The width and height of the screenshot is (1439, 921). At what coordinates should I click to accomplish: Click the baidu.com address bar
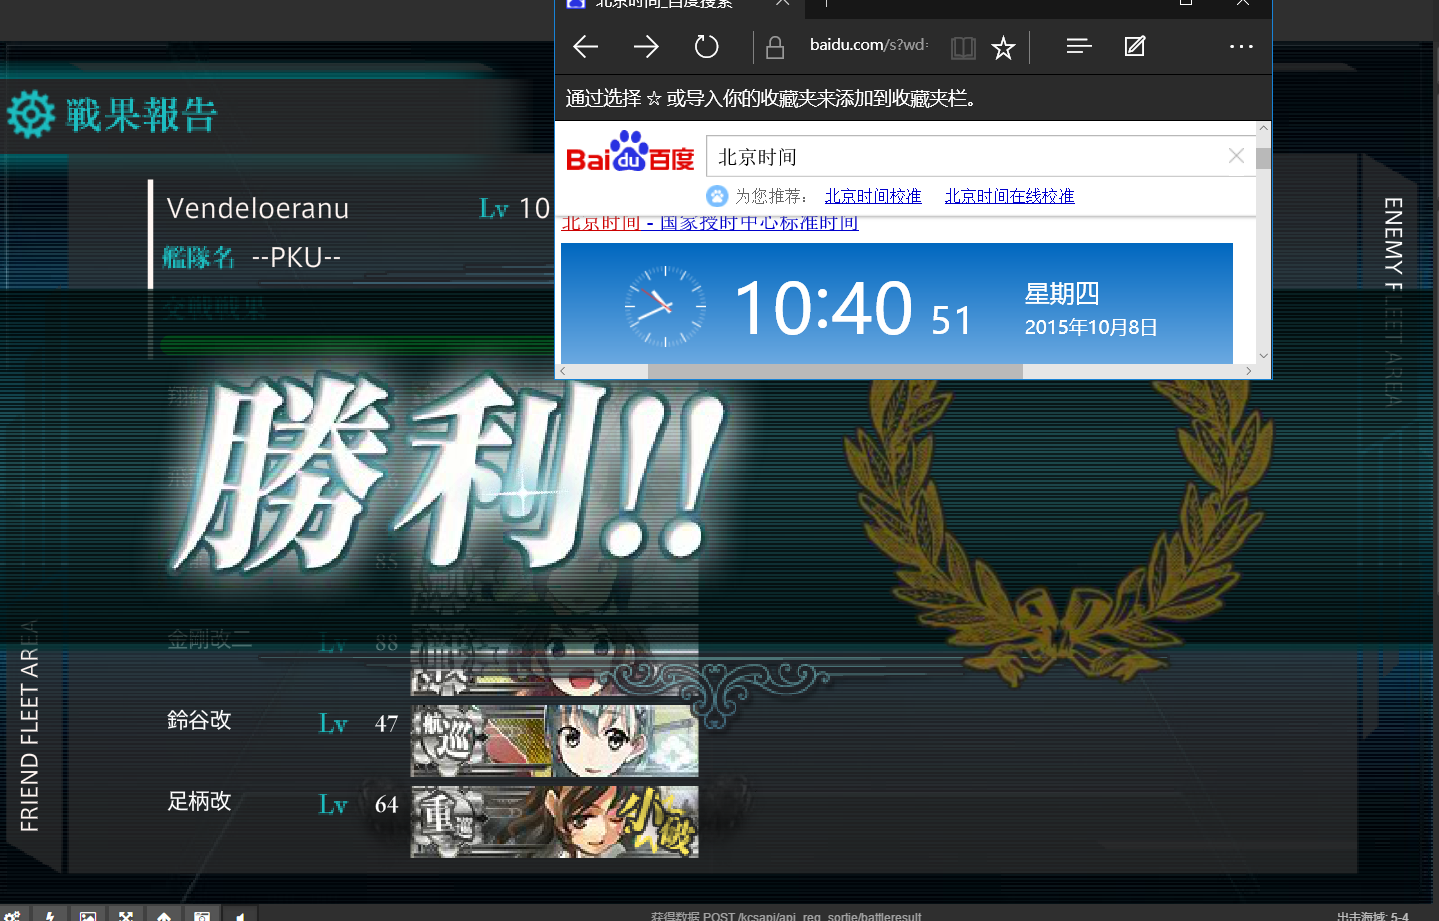point(869,45)
